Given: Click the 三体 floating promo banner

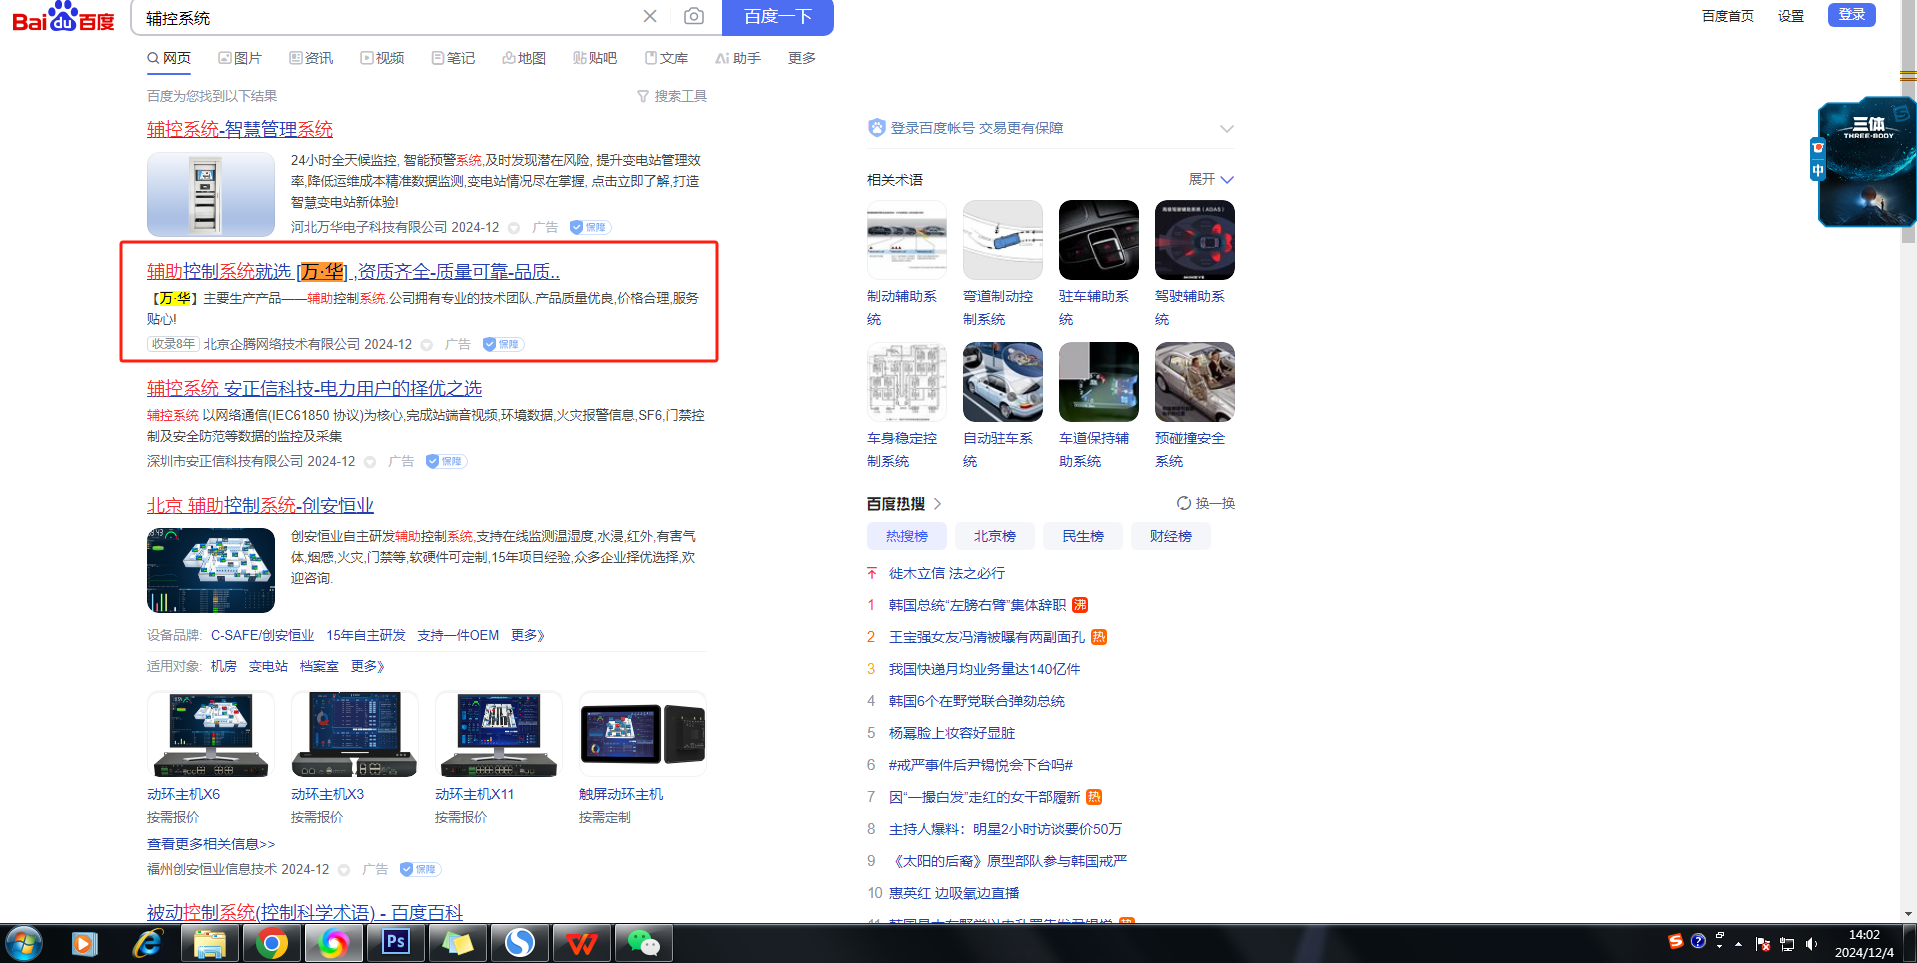Looking at the screenshot, I should [1866, 162].
